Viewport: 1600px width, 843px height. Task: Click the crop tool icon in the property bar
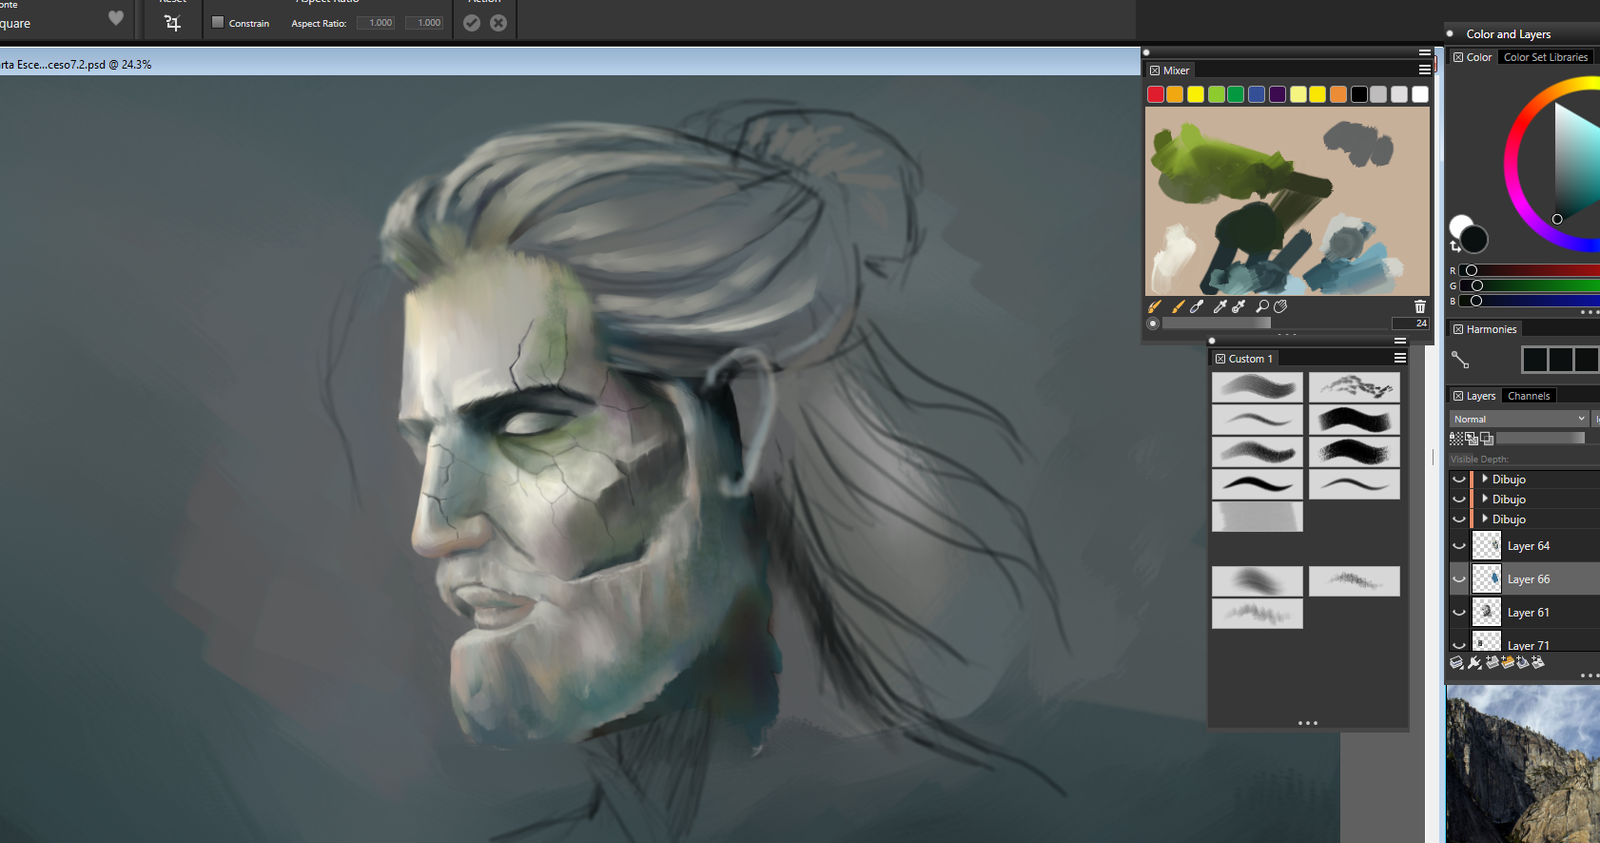[x=172, y=23]
